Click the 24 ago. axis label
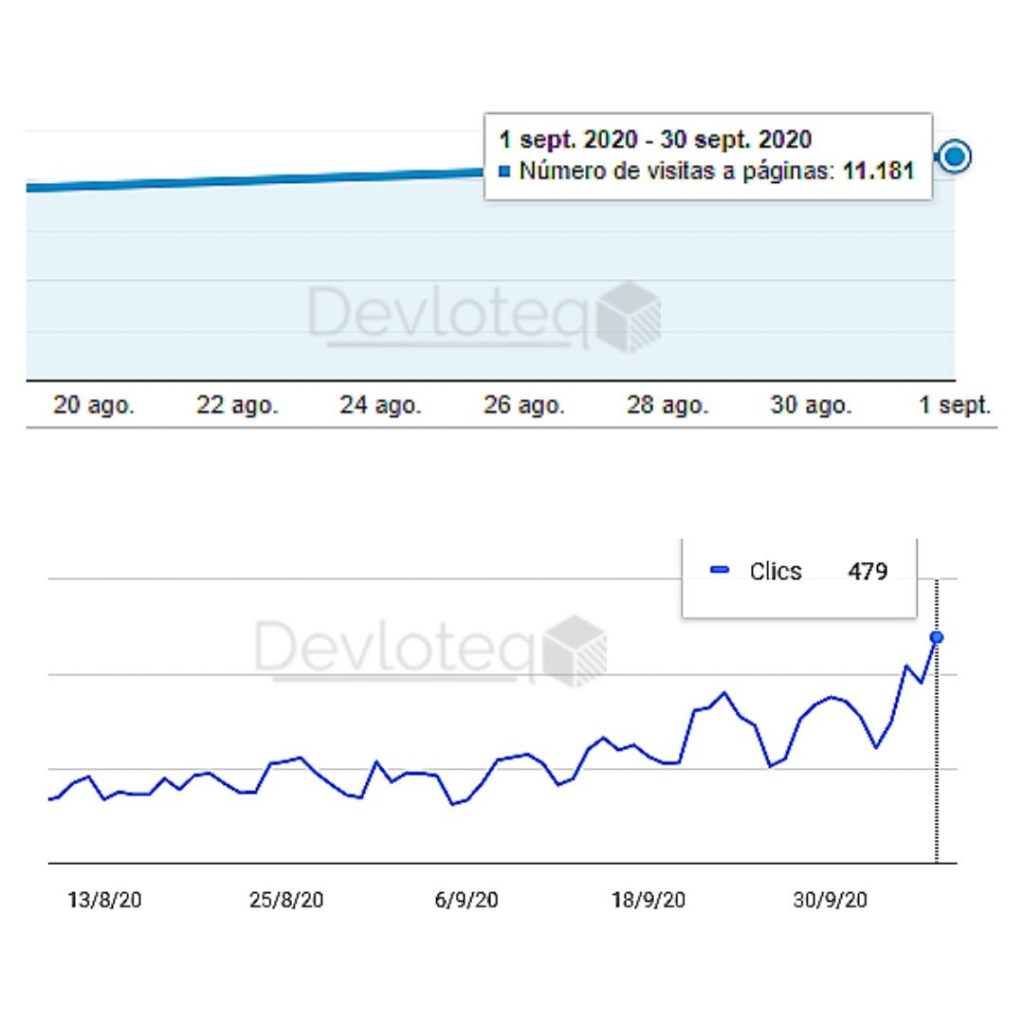The image size is (1024, 1024). [x=380, y=407]
